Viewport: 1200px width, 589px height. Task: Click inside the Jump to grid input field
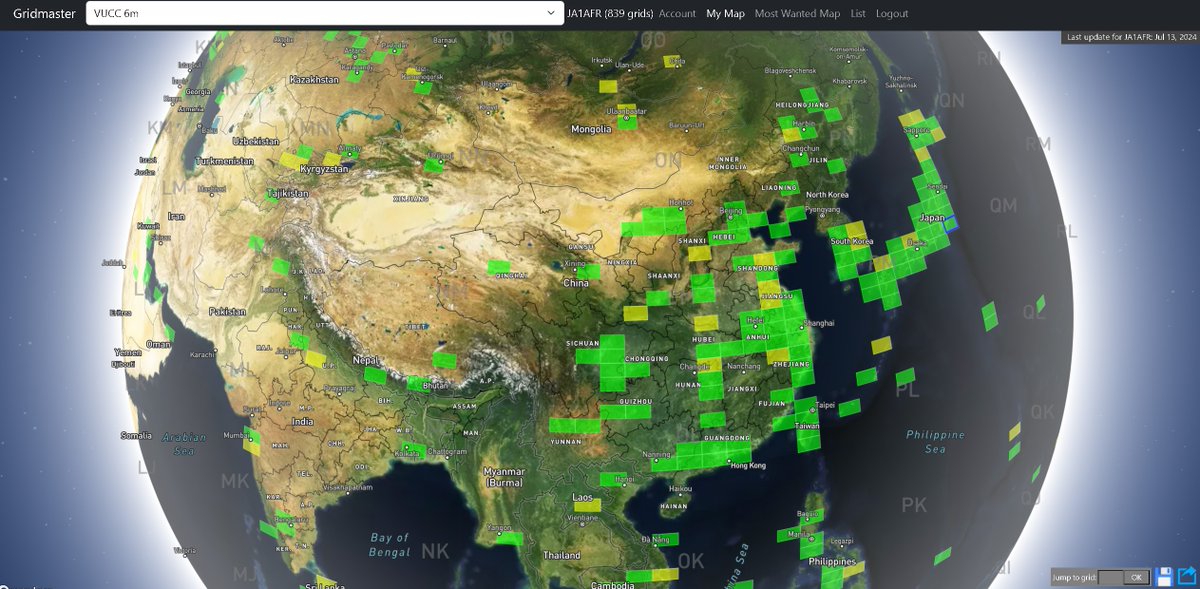1112,576
